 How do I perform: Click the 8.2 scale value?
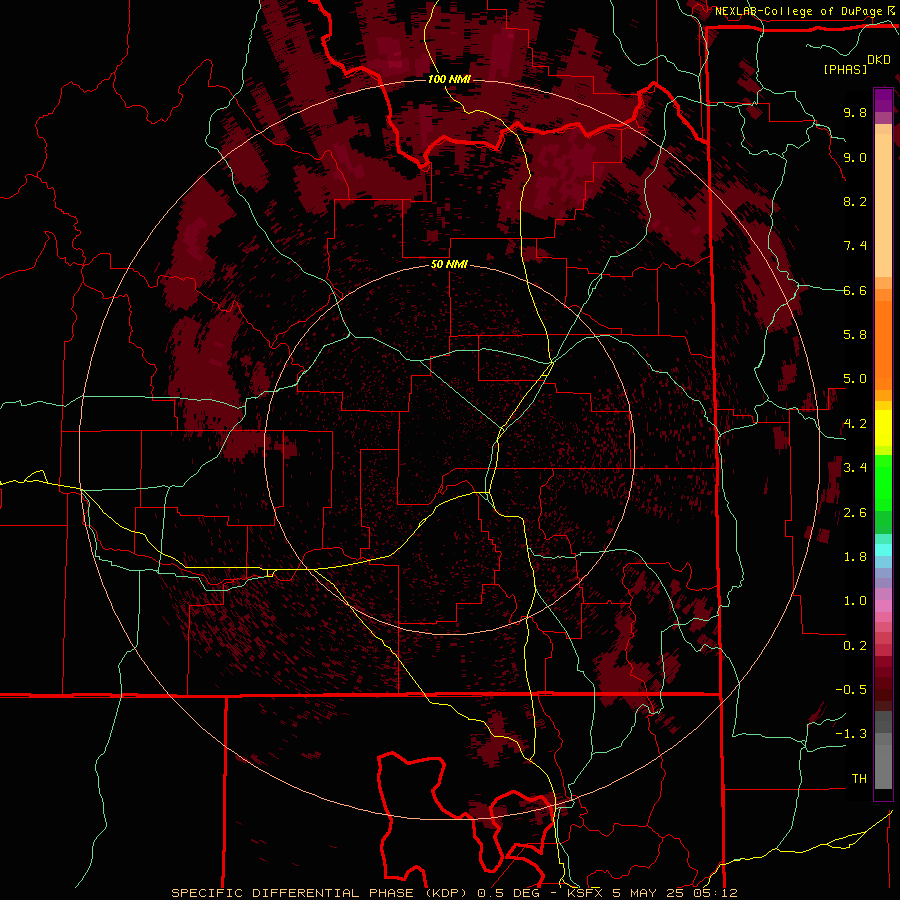[855, 201]
